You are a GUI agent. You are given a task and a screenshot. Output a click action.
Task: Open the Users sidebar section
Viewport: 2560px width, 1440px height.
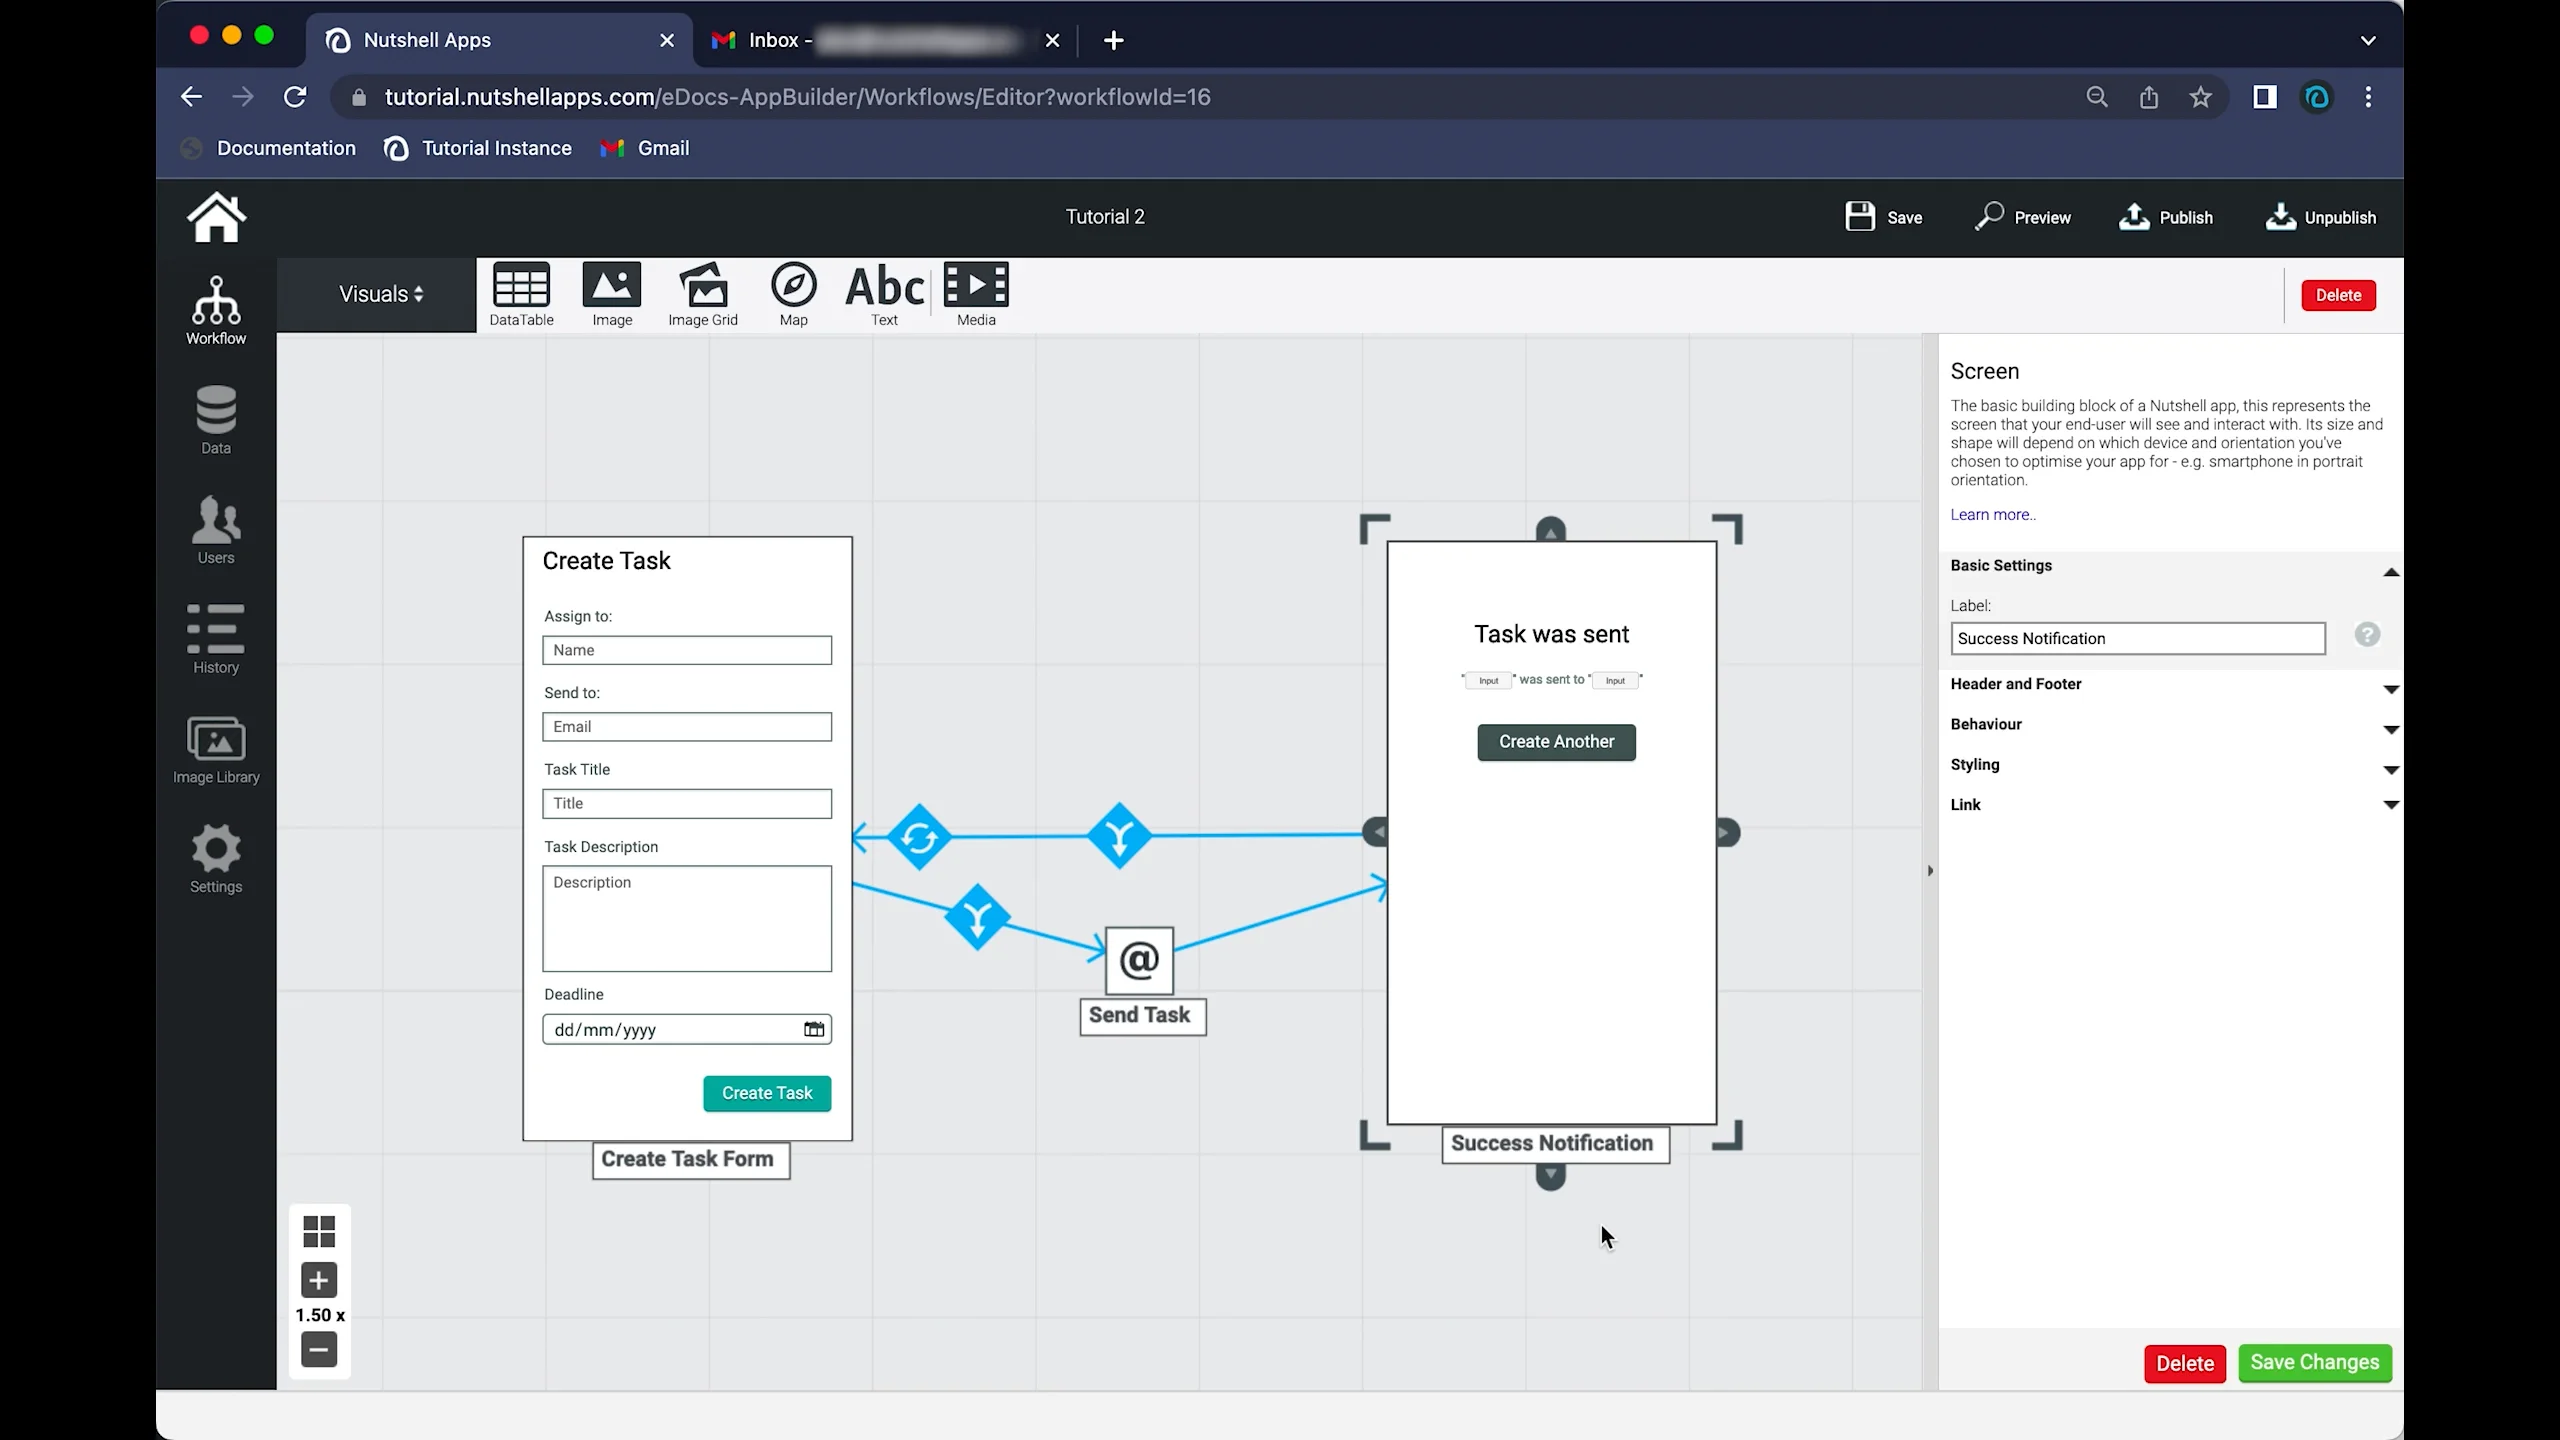pos(216,530)
